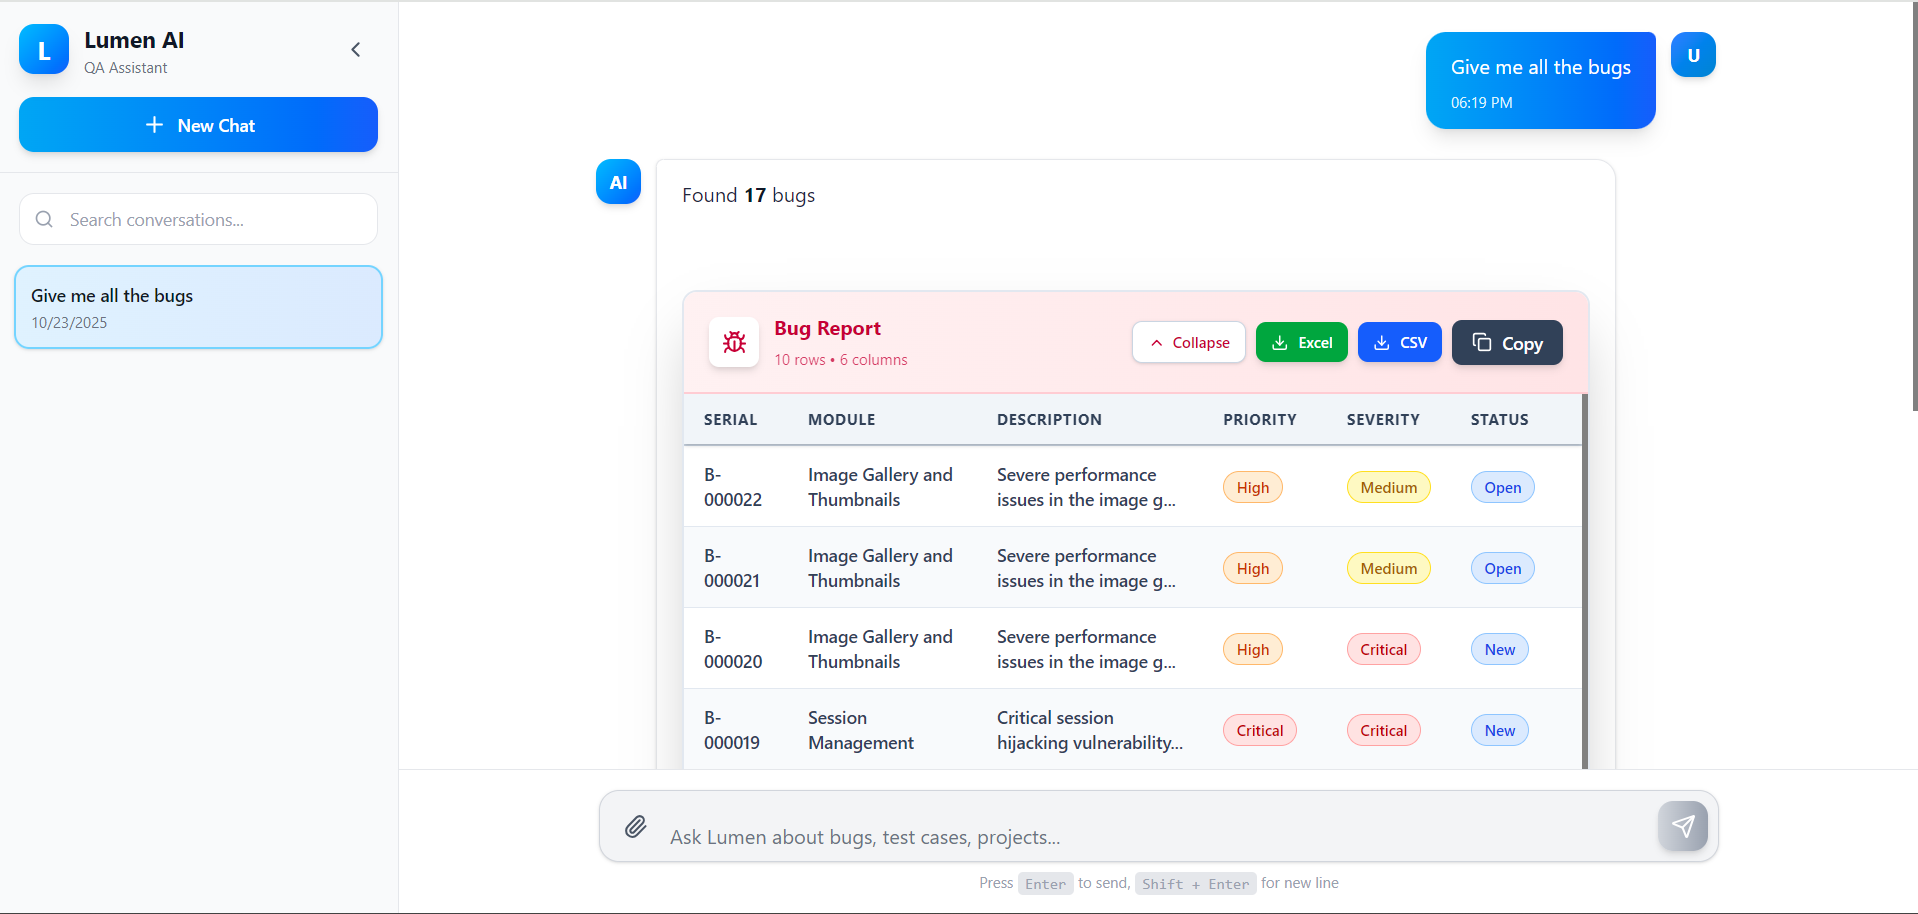Screen dimensions: 1918x914
Task: Click the High priority badge for B-000020
Action: click(1252, 649)
